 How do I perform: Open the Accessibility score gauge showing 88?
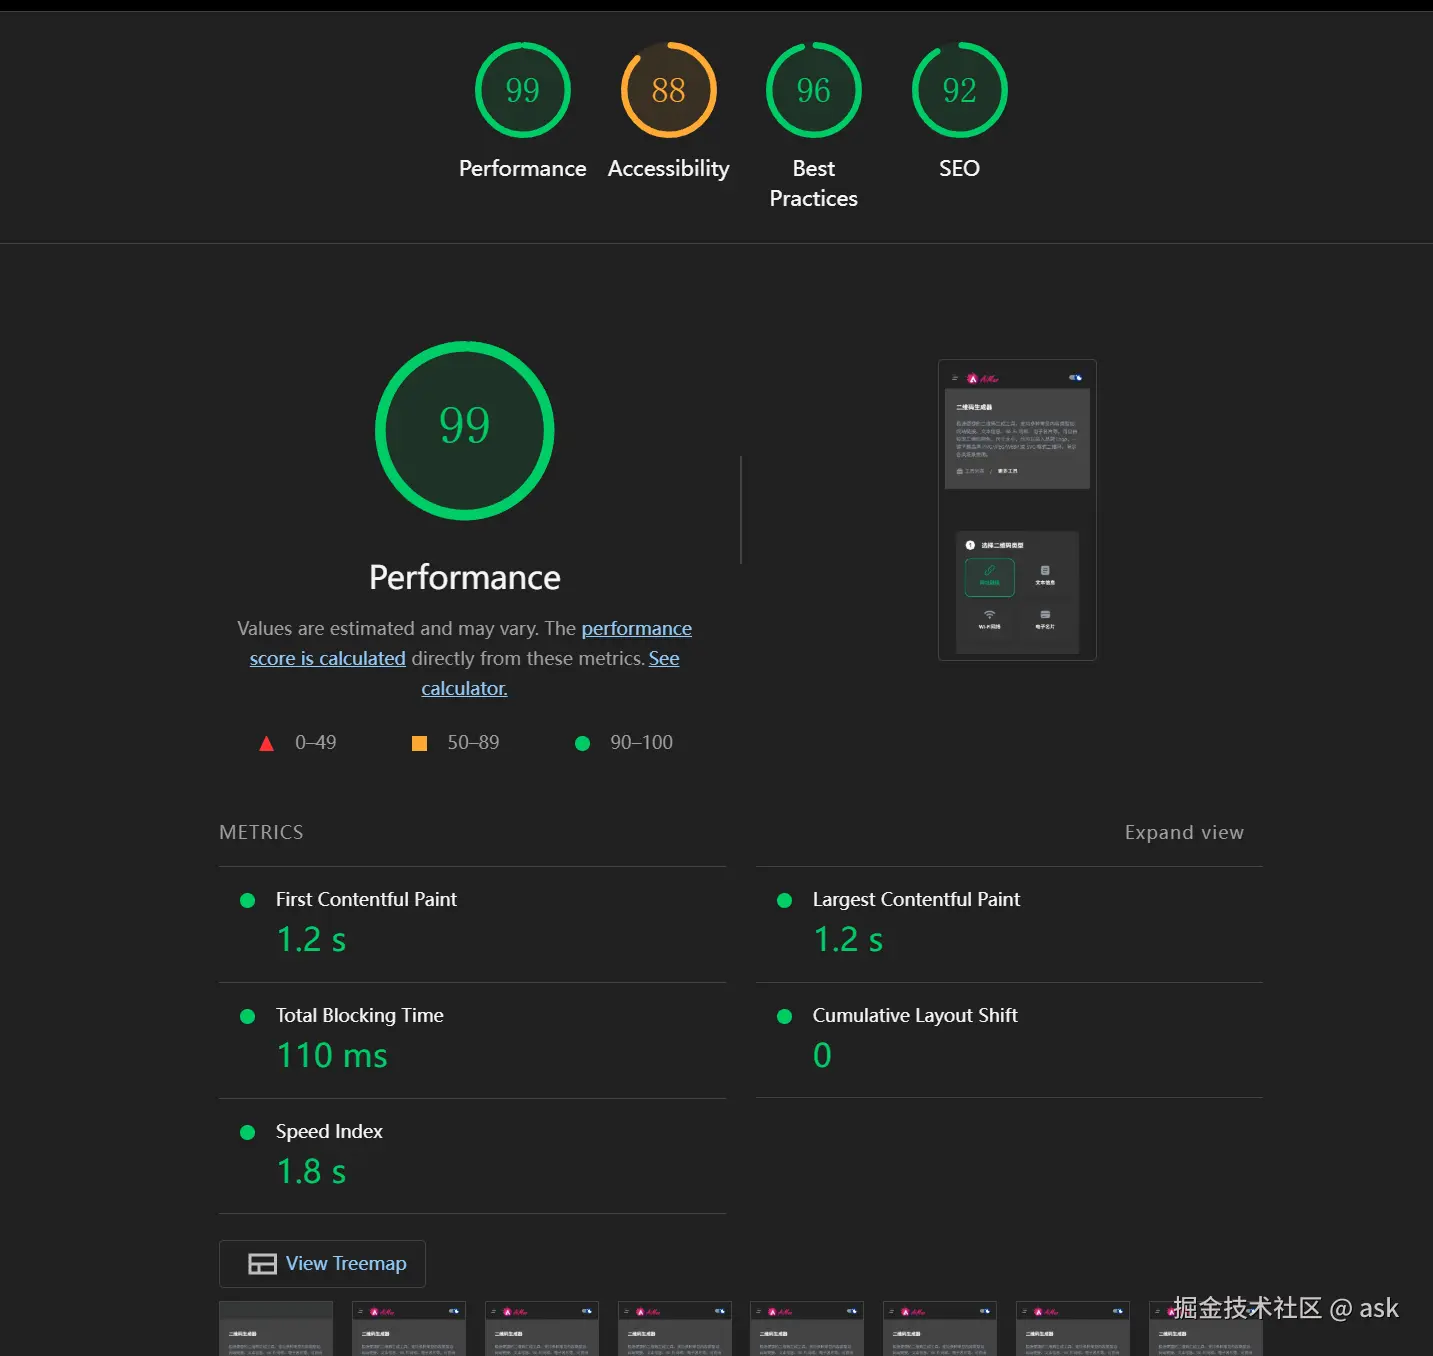[668, 90]
